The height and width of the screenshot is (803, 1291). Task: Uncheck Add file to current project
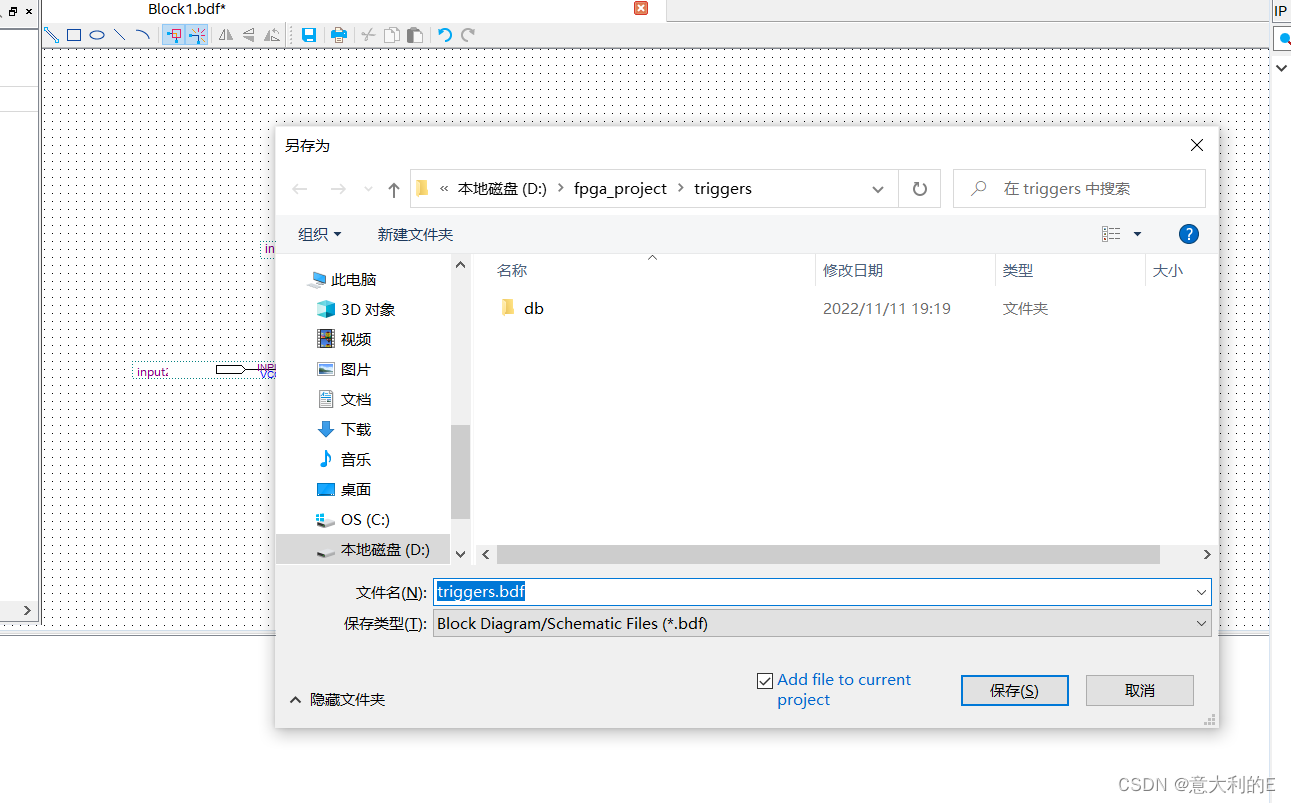point(765,679)
